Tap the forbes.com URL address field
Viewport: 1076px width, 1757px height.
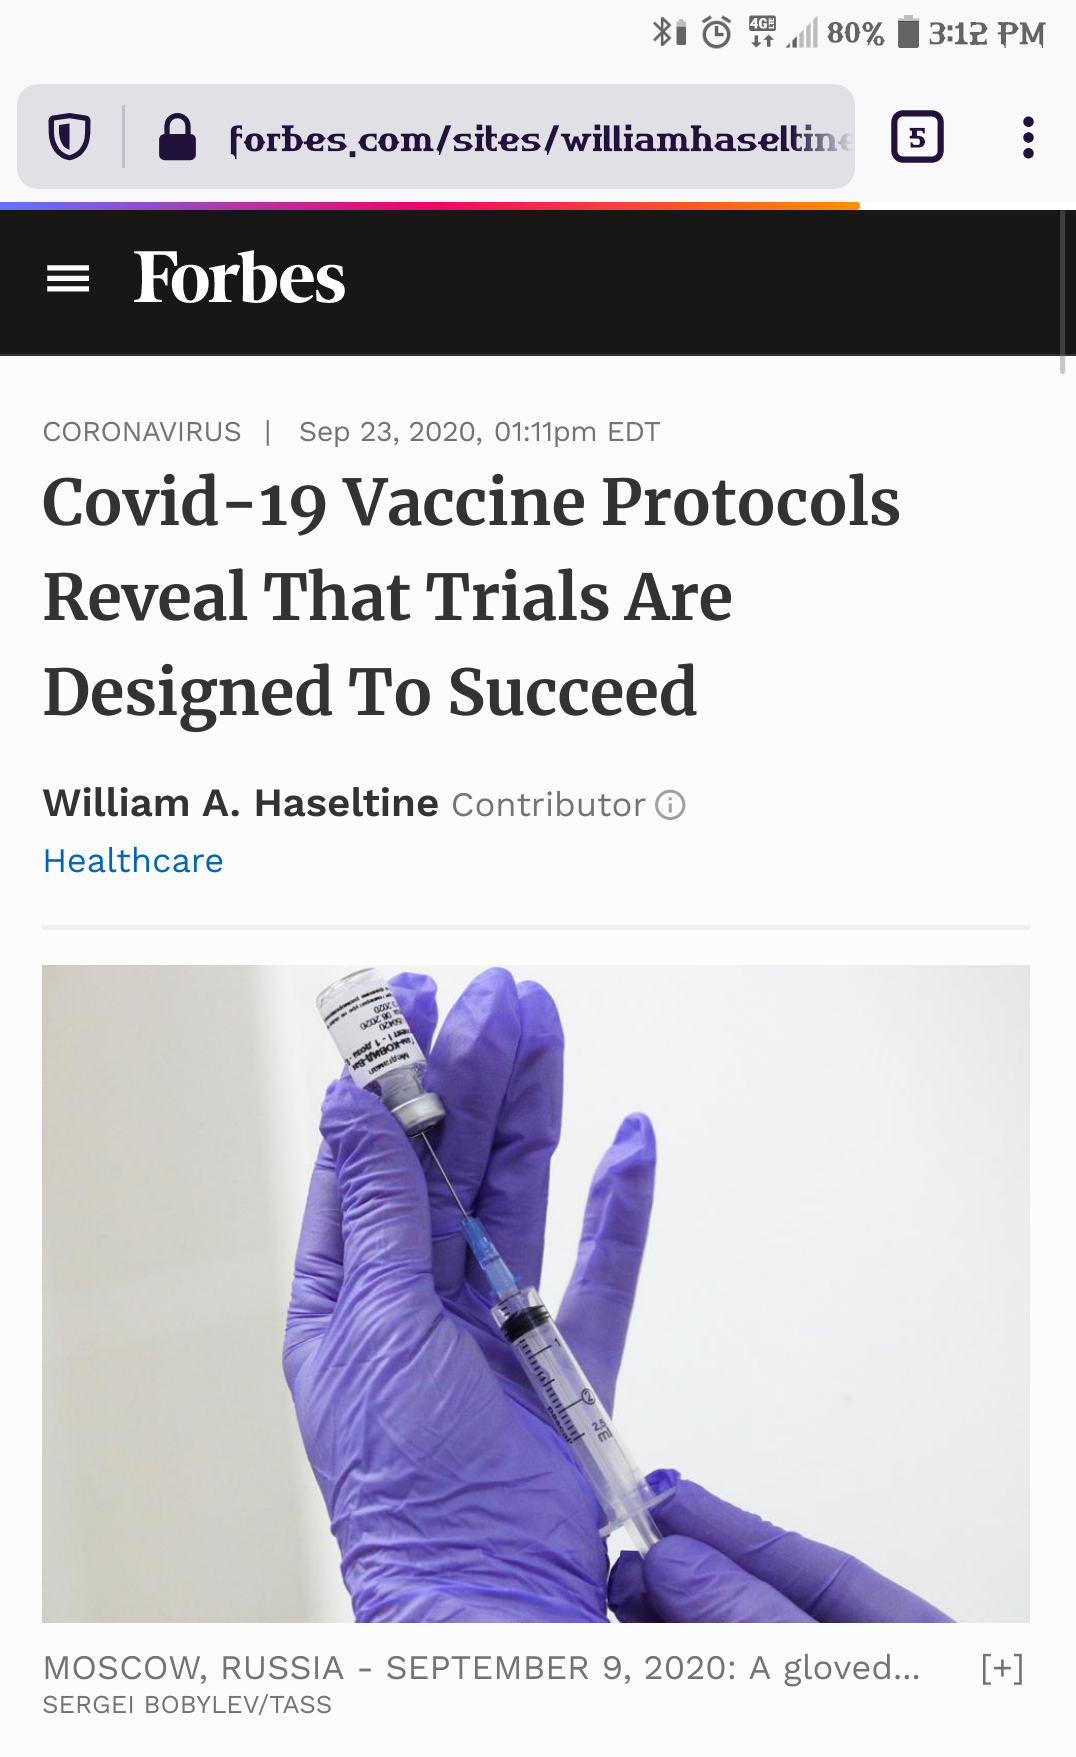540,138
